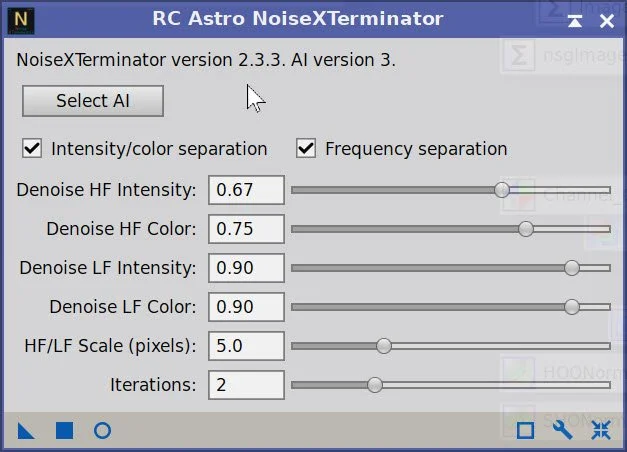Click the Denoise HF Intensity value field
Viewport: 627px width, 452px height.
[x=246, y=190]
